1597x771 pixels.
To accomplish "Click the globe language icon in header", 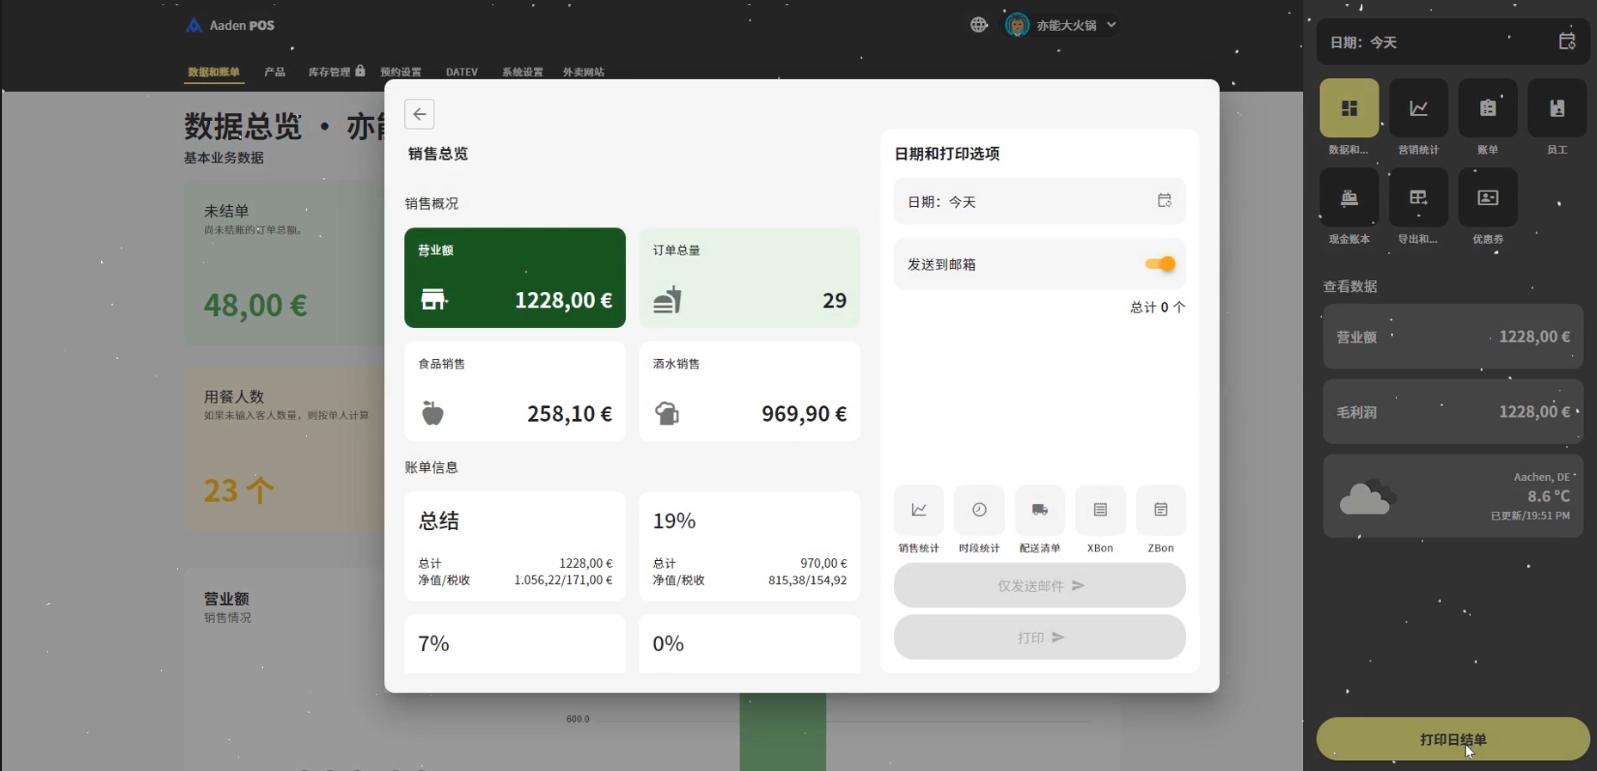I will (979, 25).
